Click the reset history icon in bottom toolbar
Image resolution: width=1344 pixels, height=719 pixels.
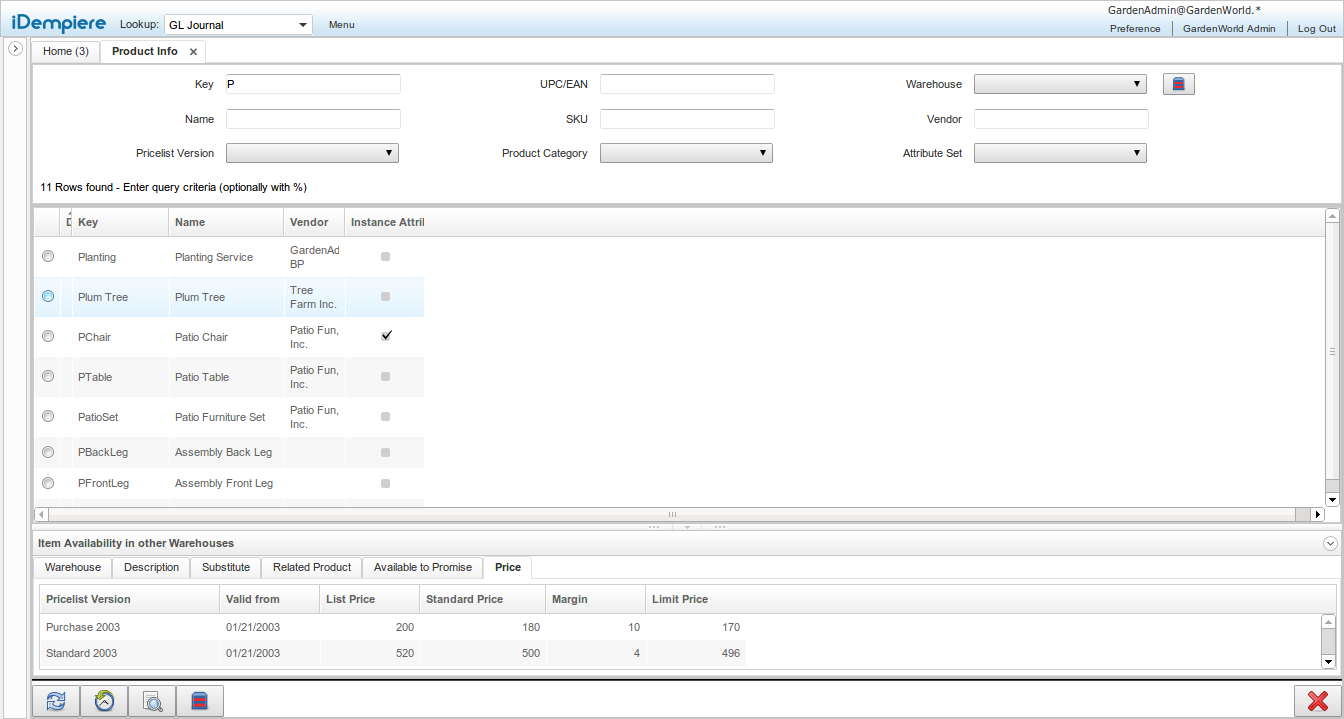pyautogui.click(x=104, y=700)
